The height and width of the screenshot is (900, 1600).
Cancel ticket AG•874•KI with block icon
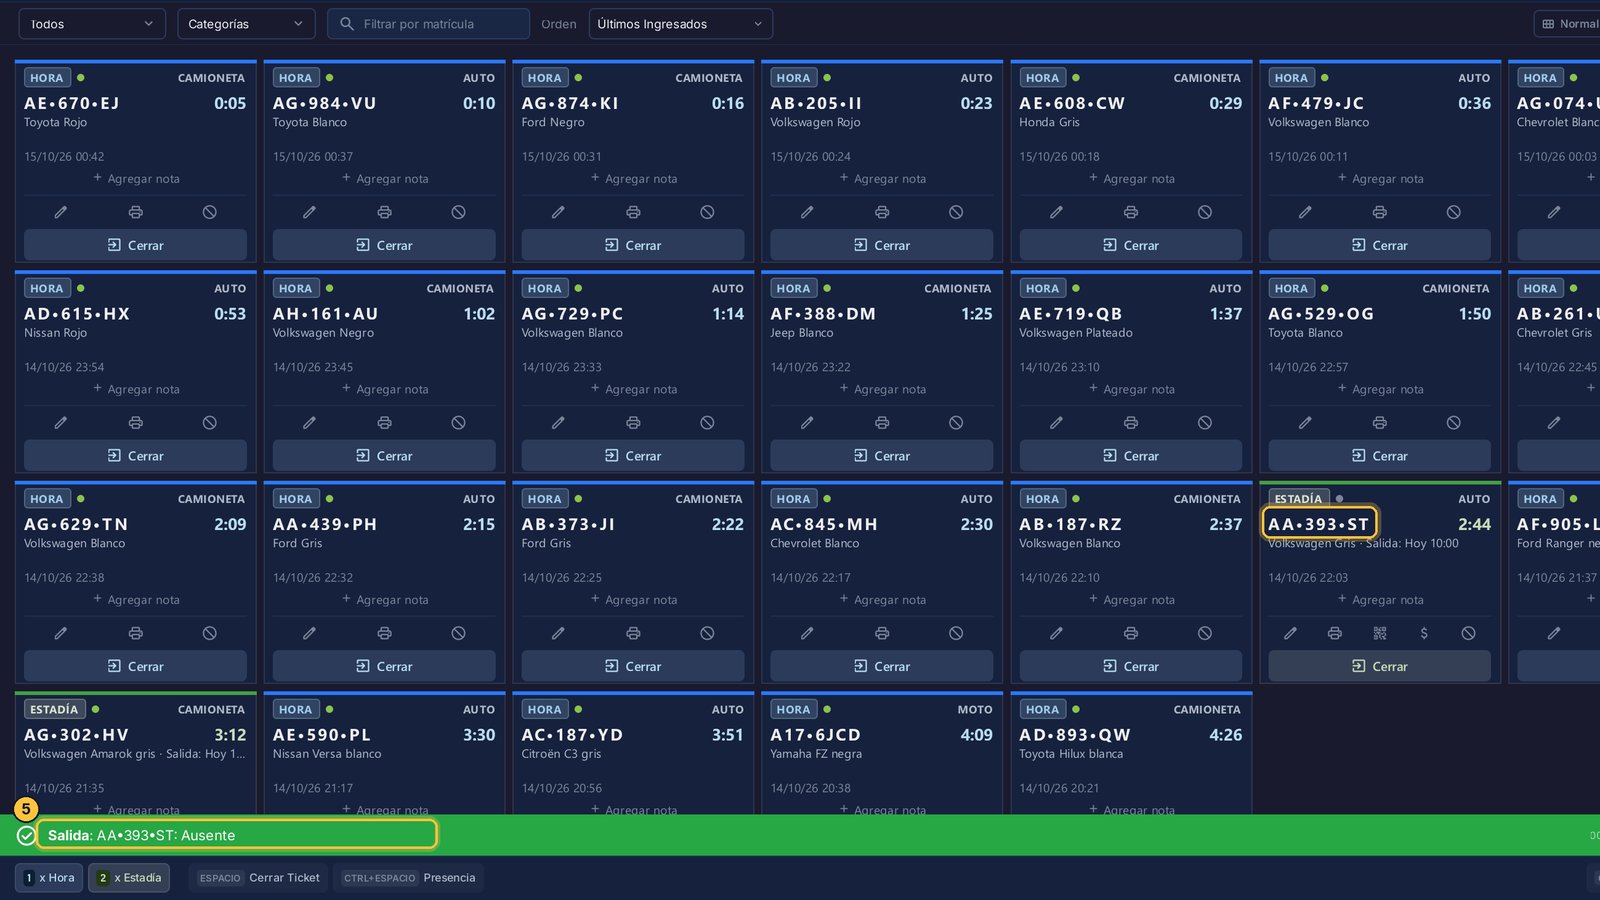707,212
